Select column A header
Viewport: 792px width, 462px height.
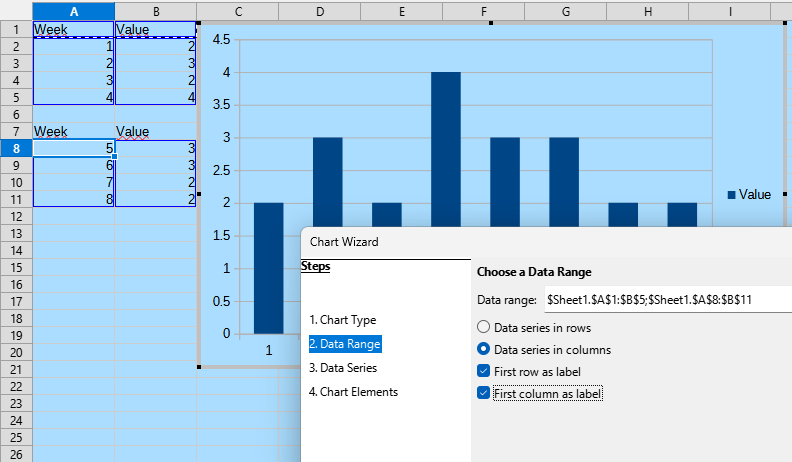pyautogui.click(x=74, y=11)
